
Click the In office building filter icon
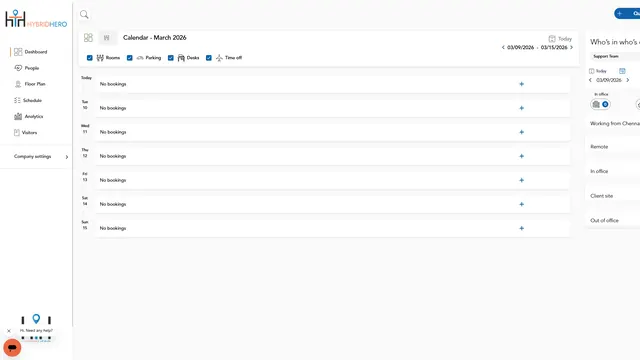(596, 104)
